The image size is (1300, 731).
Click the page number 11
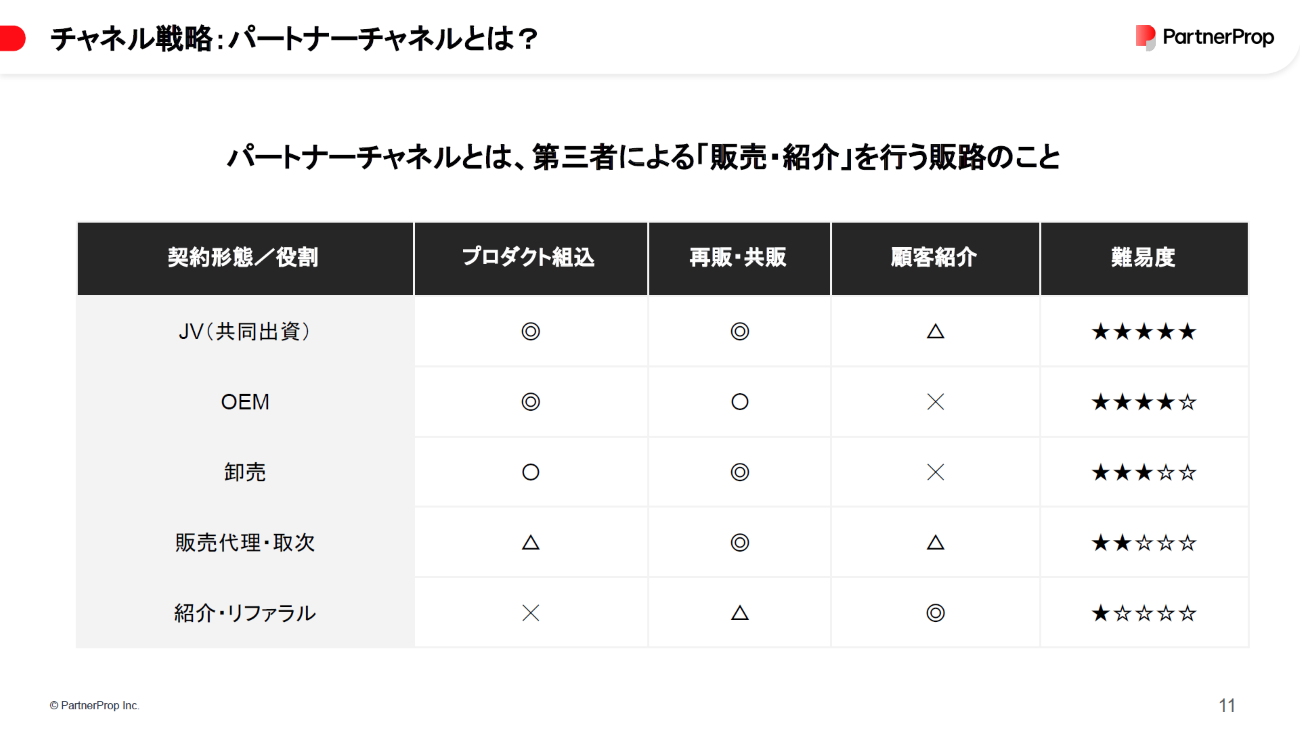coord(1227,705)
